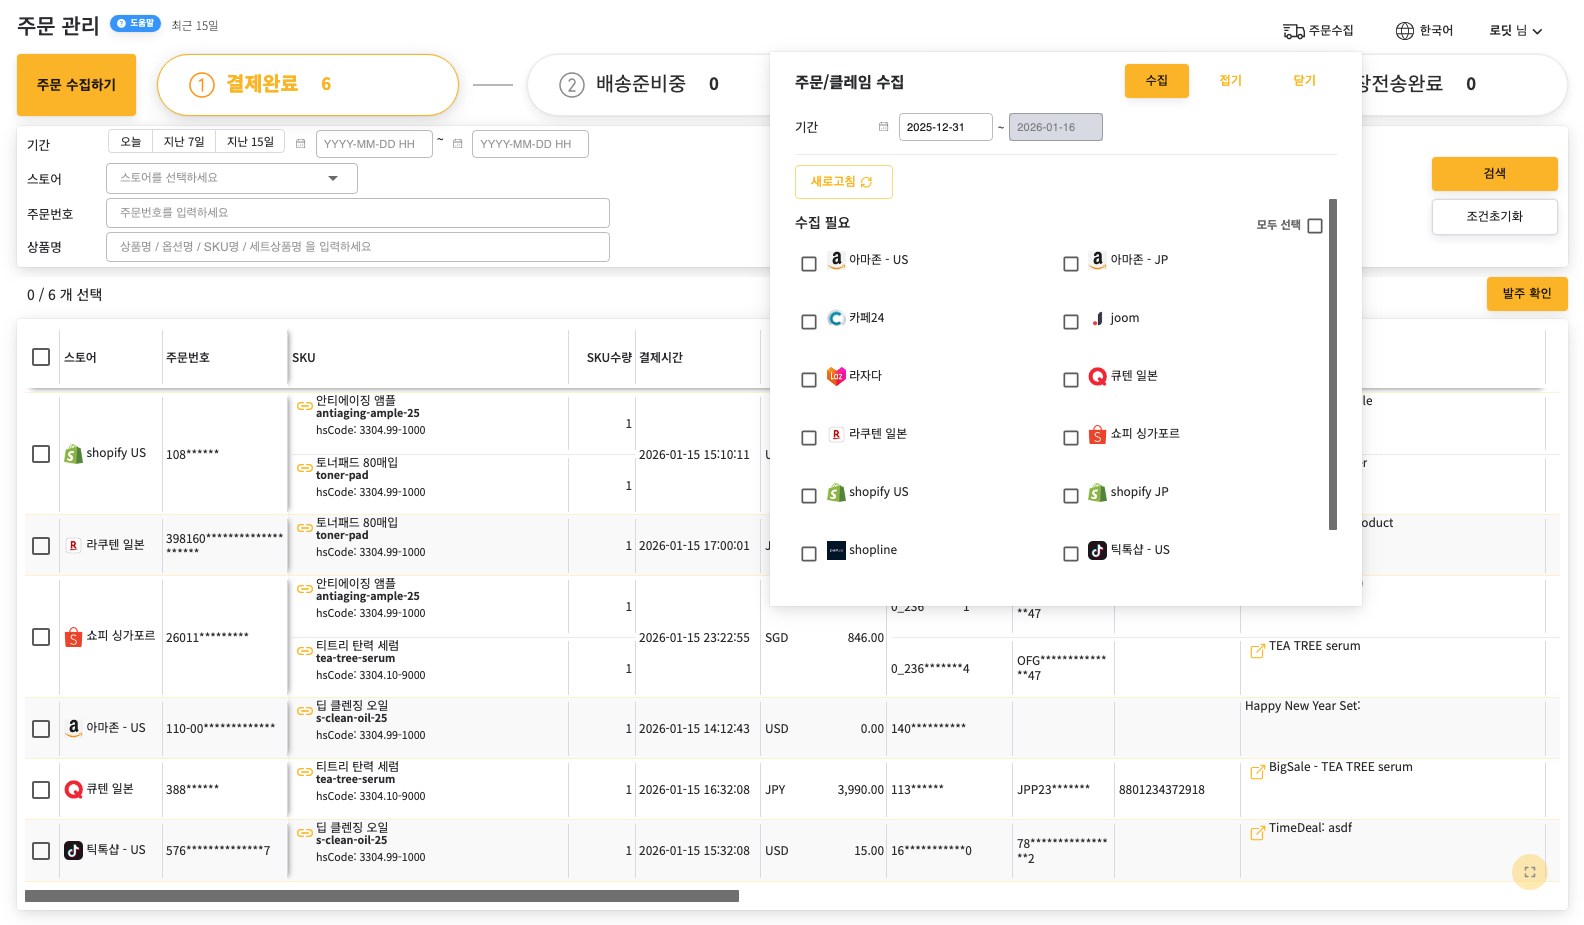This screenshot has height=925, width=1584.
Task: Select the 지난 7일 period option
Action: click(x=184, y=142)
